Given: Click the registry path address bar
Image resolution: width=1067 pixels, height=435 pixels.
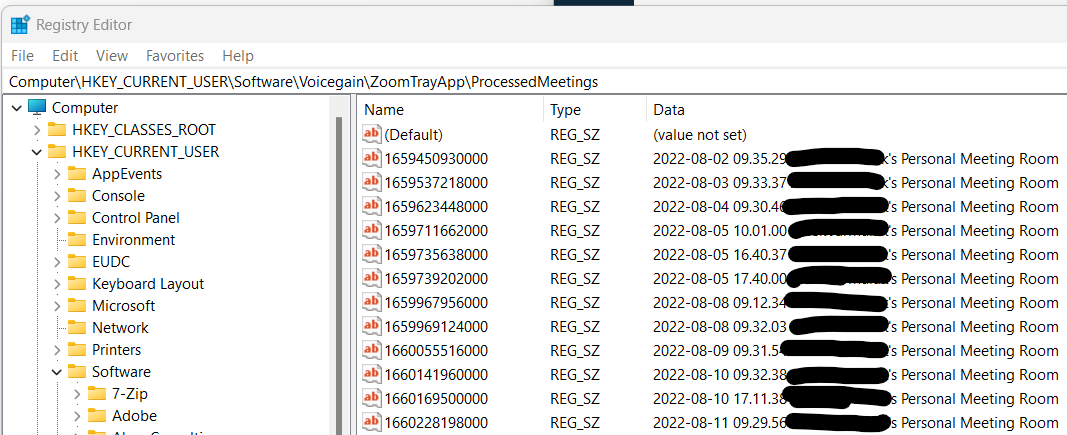Looking at the screenshot, I should pyautogui.click(x=534, y=82).
